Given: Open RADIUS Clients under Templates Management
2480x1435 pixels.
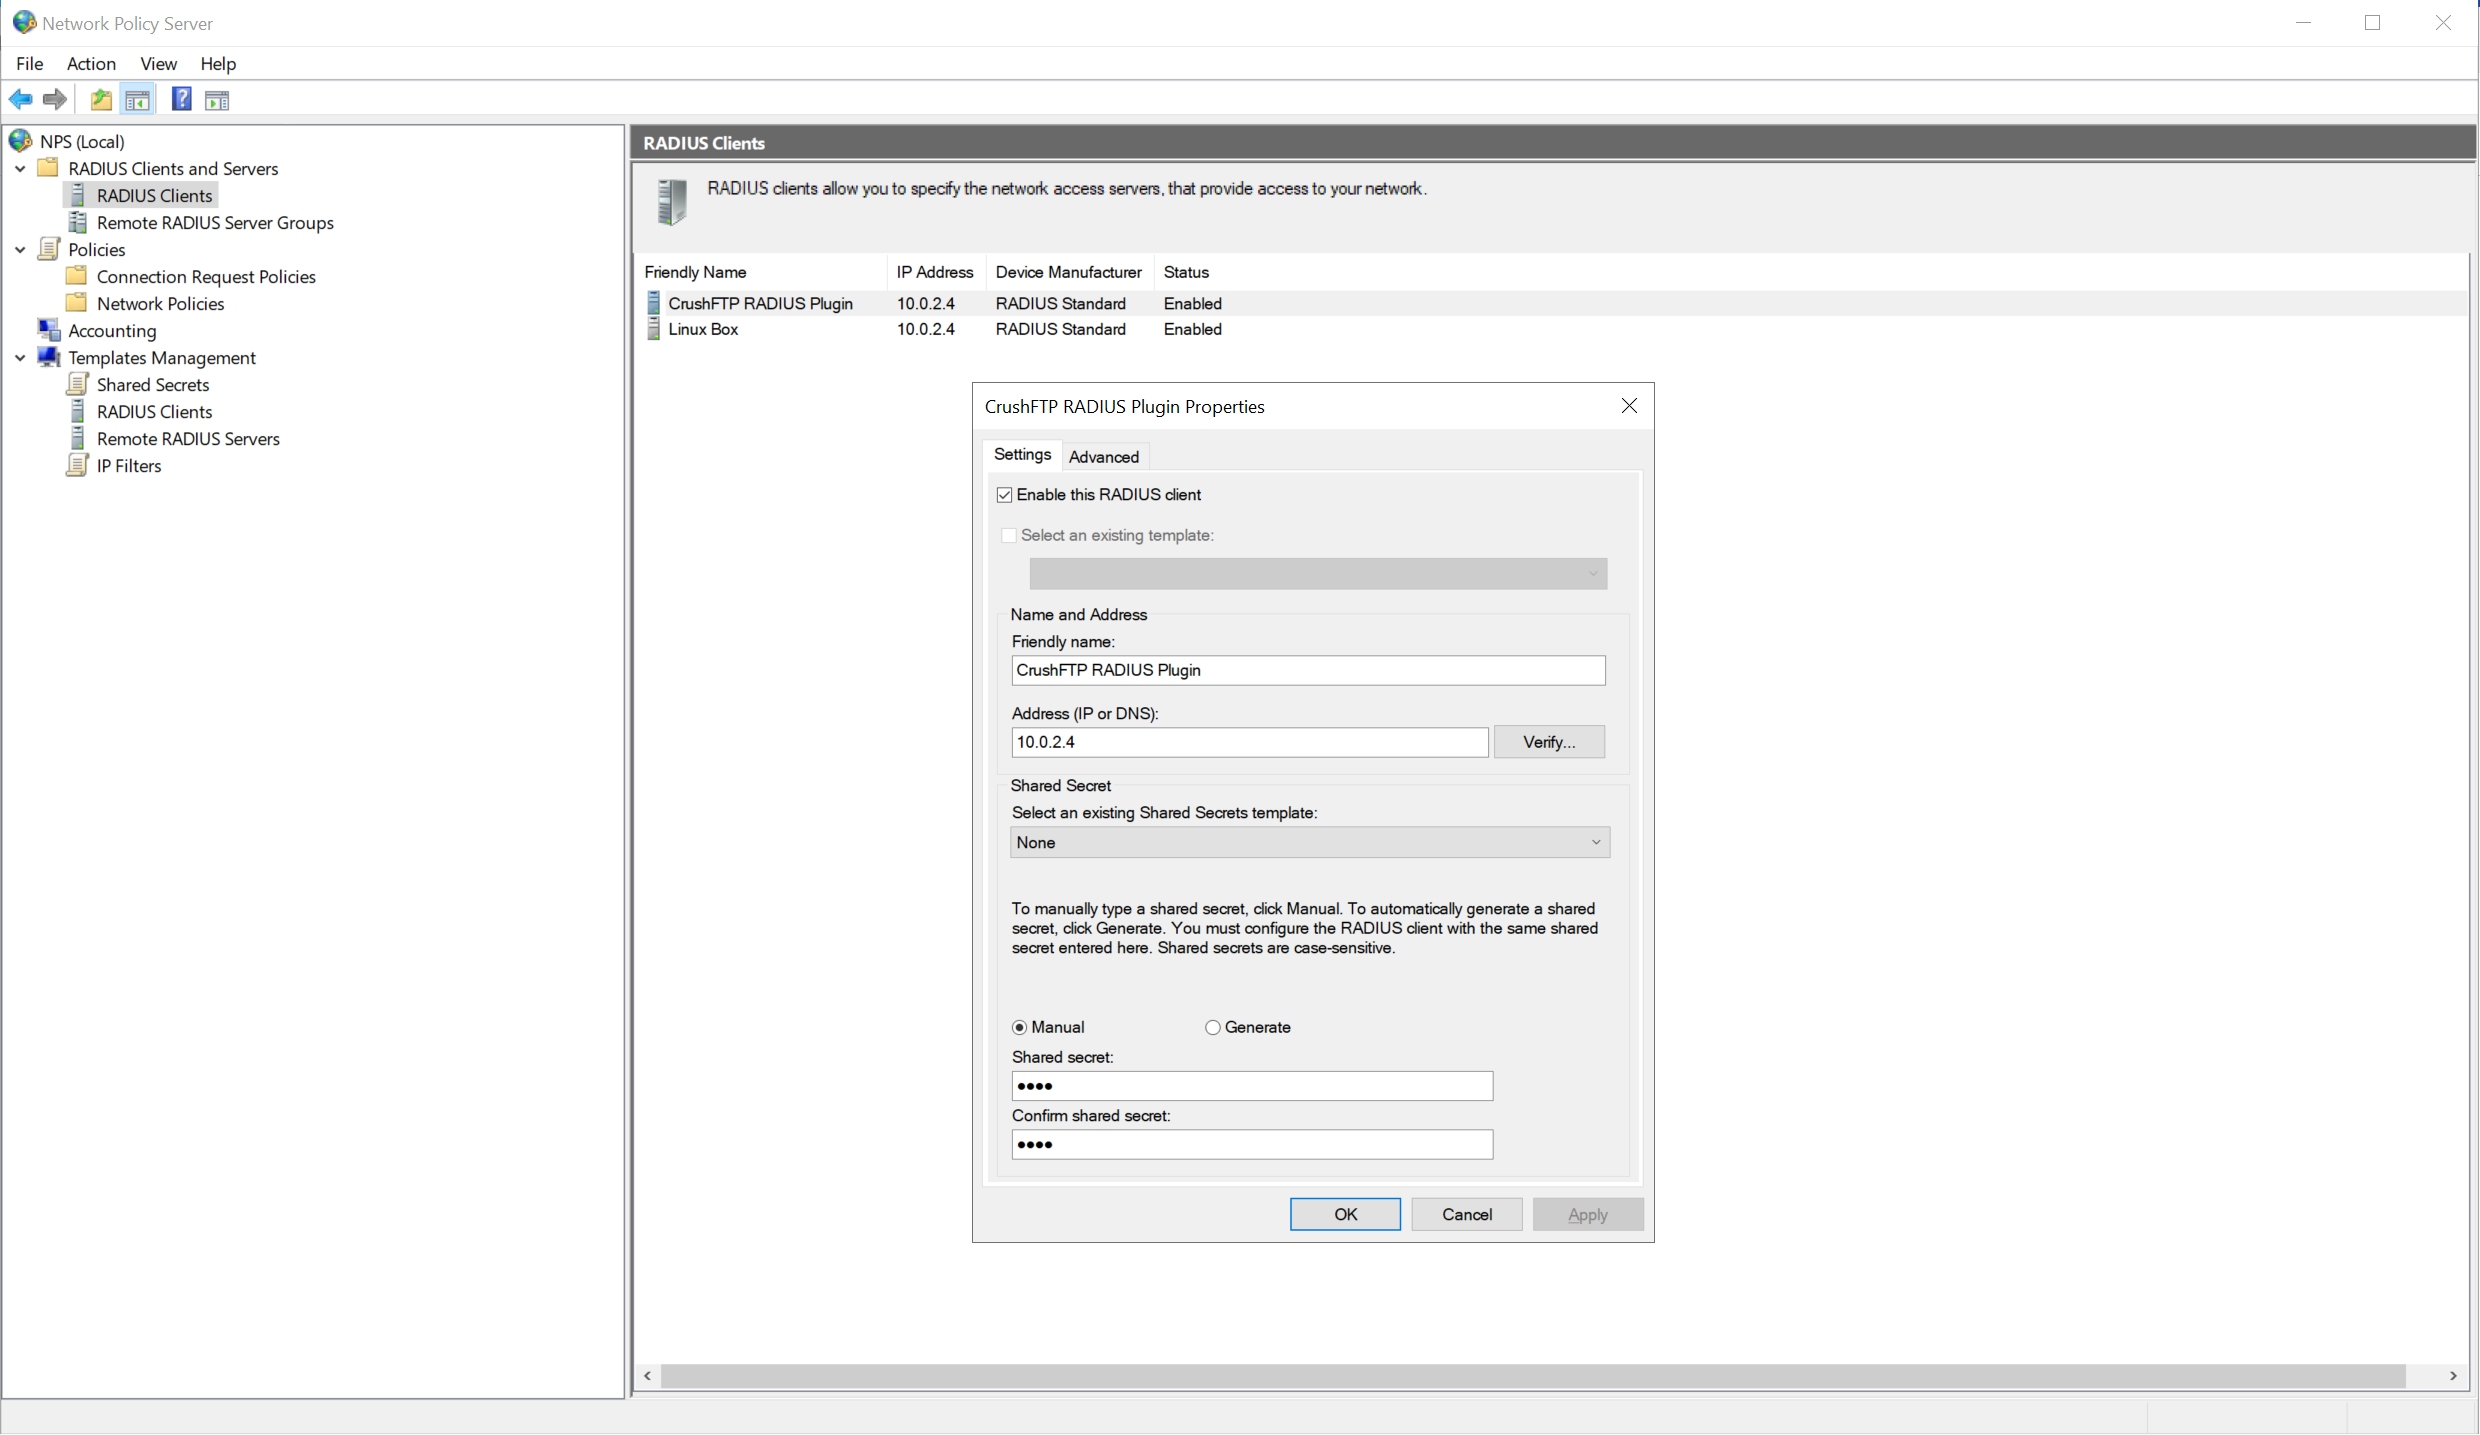Looking at the screenshot, I should pos(154,411).
